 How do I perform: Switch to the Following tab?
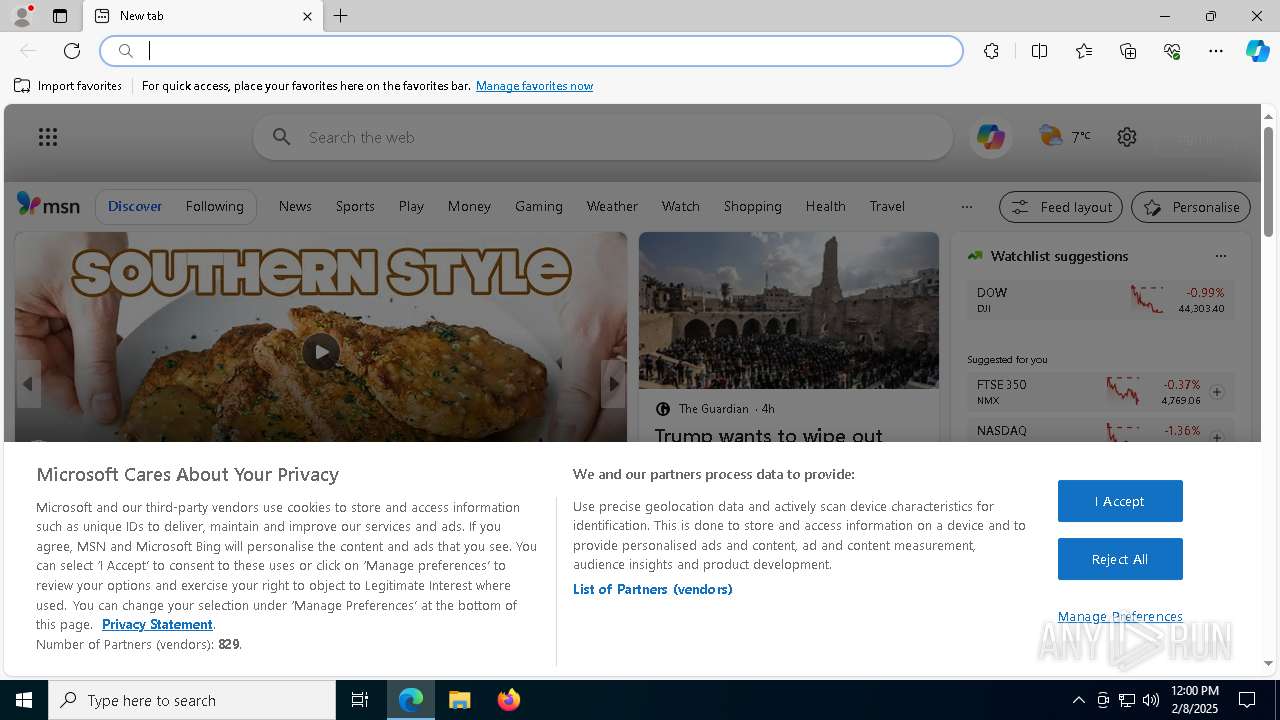click(214, 206)
